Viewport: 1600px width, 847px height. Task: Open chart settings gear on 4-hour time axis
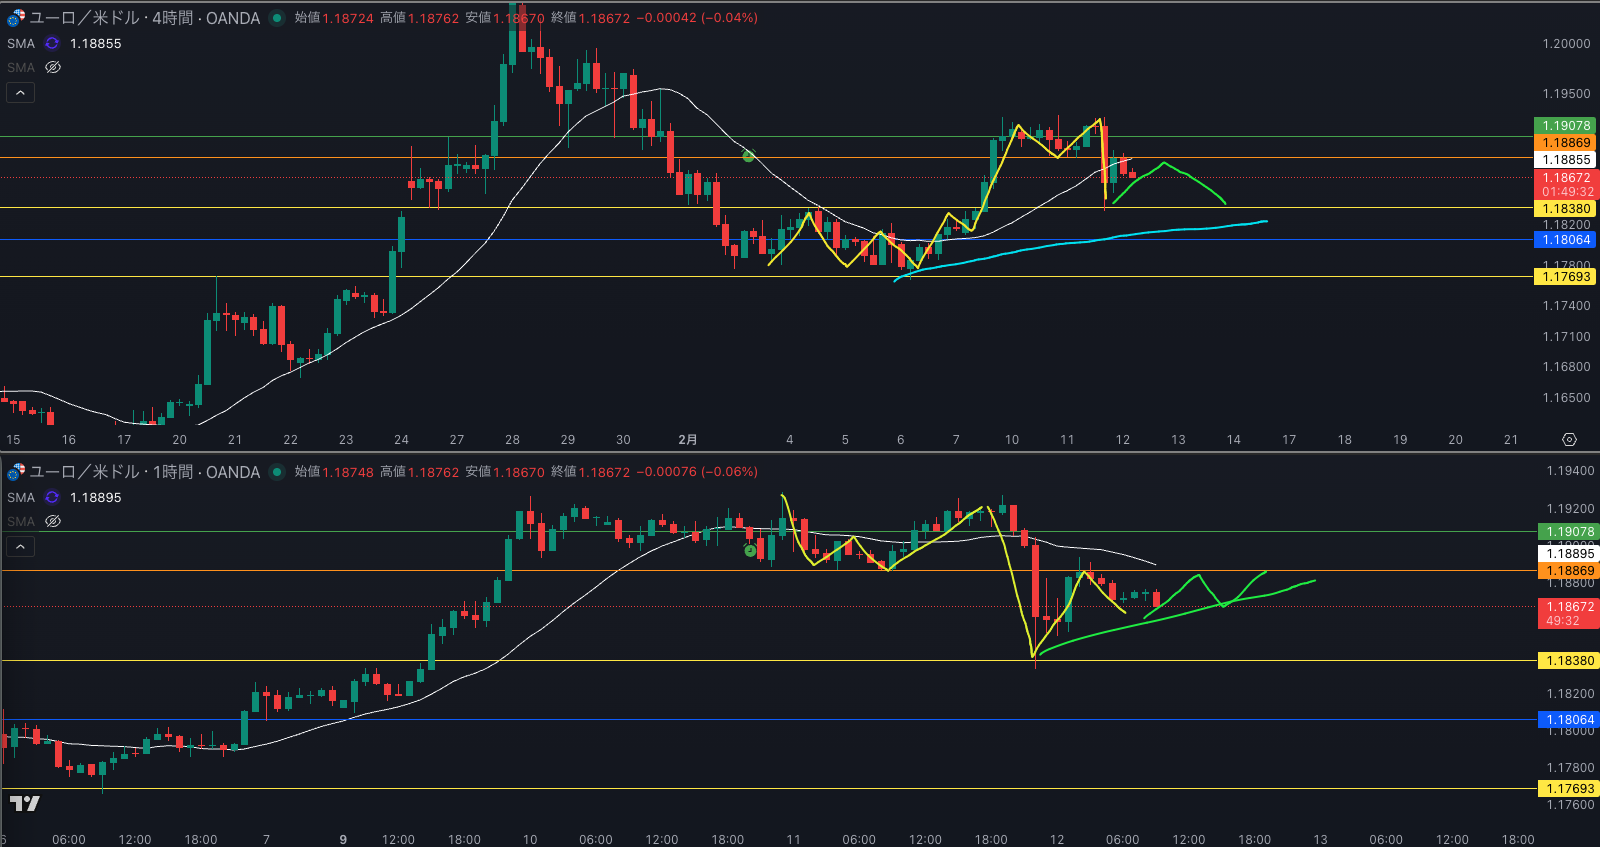click(x=1569, y=440)
